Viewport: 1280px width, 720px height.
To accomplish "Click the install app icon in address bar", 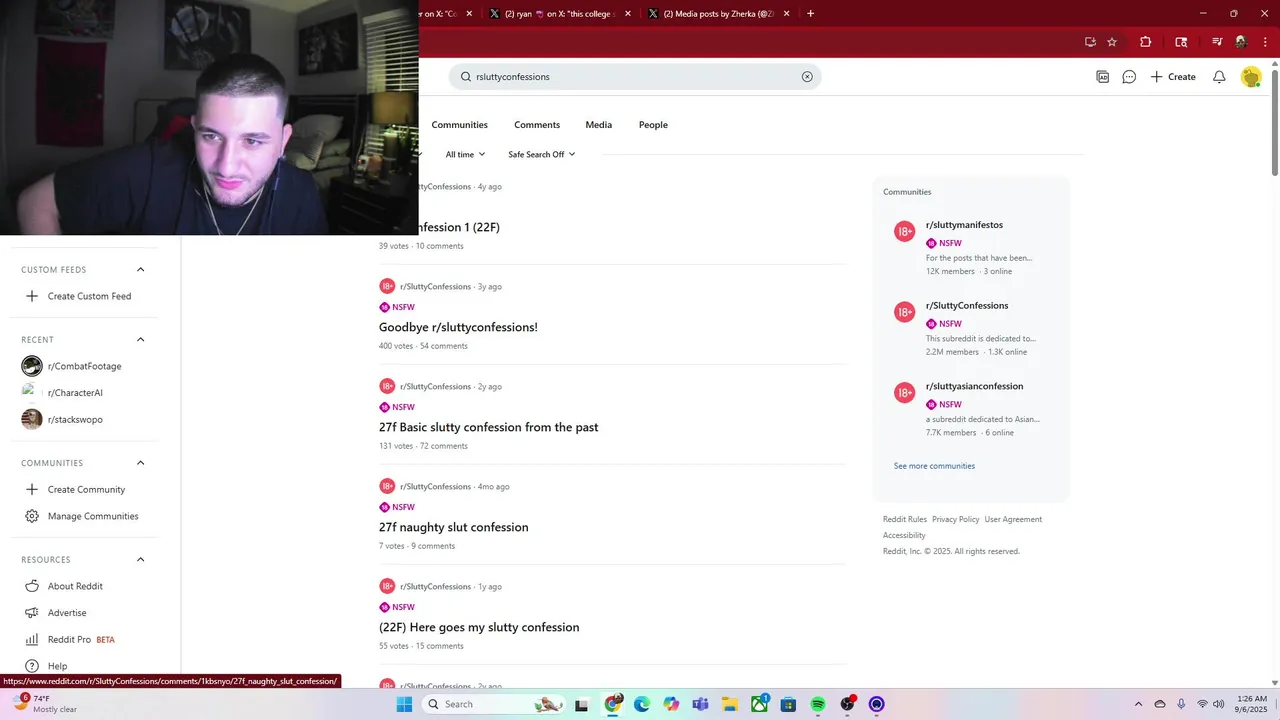I will (1090, 42).
